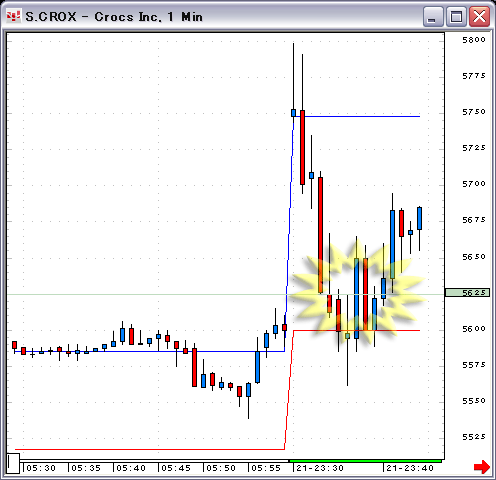Click the 05:45 time label
496x480 pixels.
[x=176, y=468]
